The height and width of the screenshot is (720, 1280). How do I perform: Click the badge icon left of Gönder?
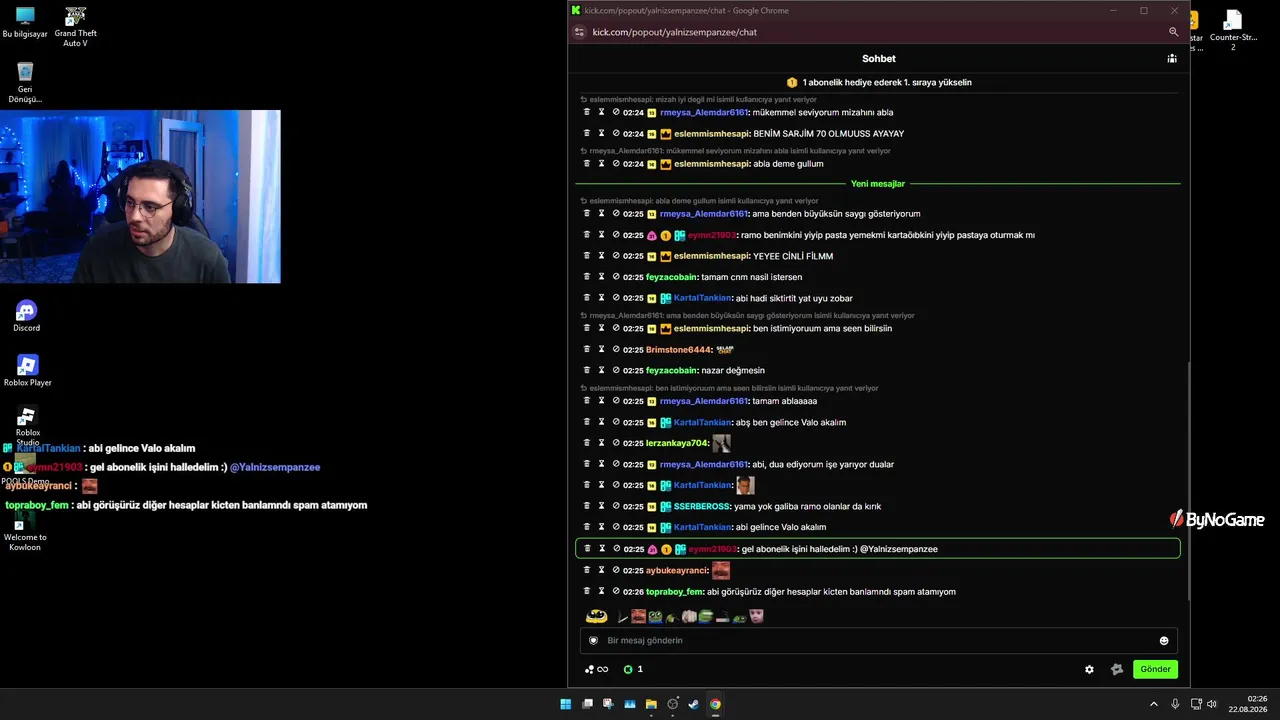click(1117, 670)
